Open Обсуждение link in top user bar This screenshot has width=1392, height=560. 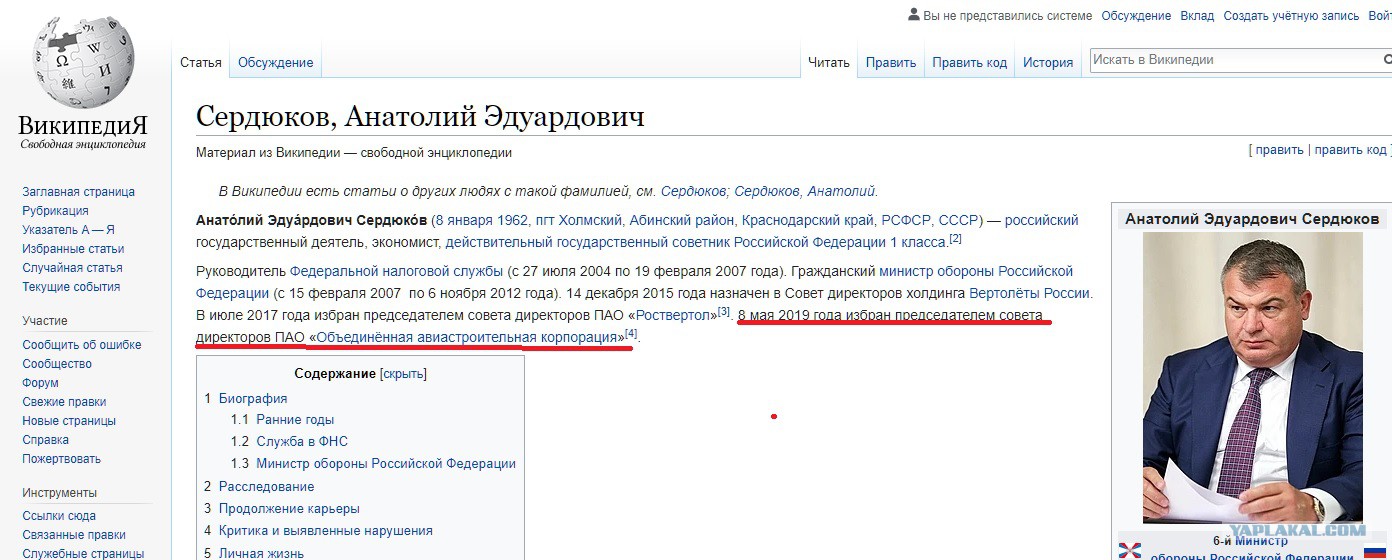[x=1136, y=16]
